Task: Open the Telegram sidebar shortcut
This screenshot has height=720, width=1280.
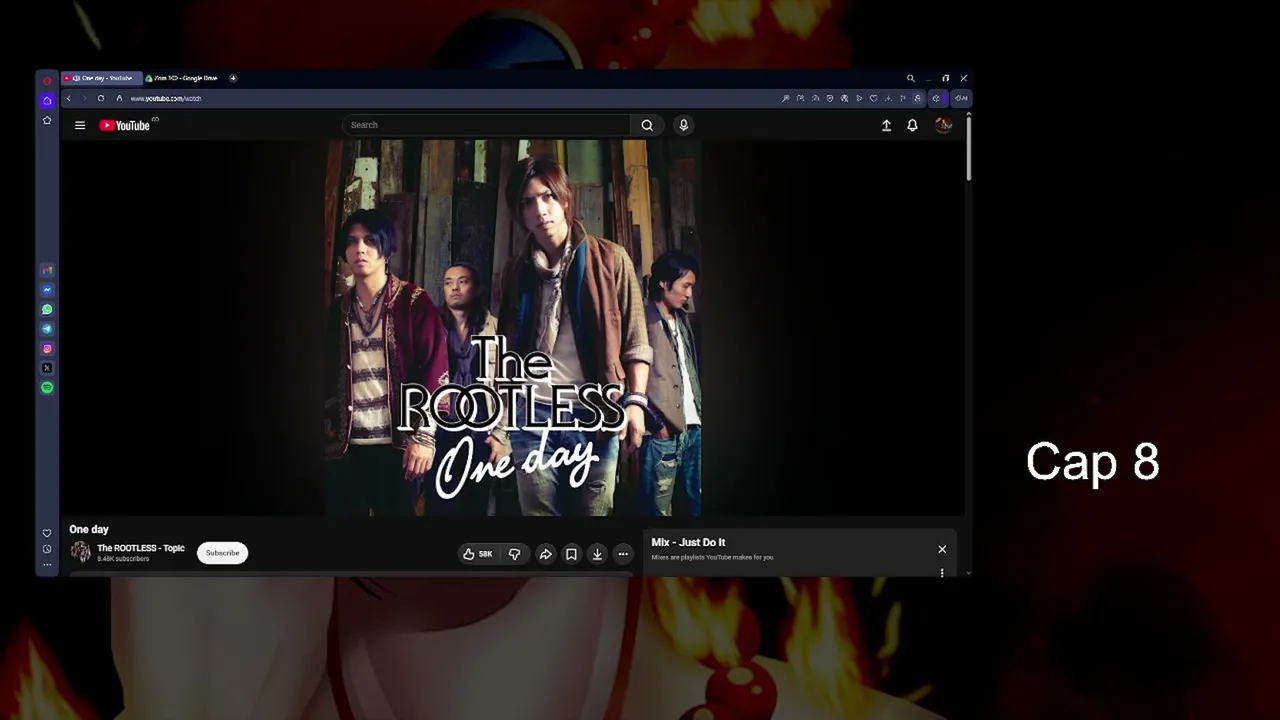Action: 47,329
